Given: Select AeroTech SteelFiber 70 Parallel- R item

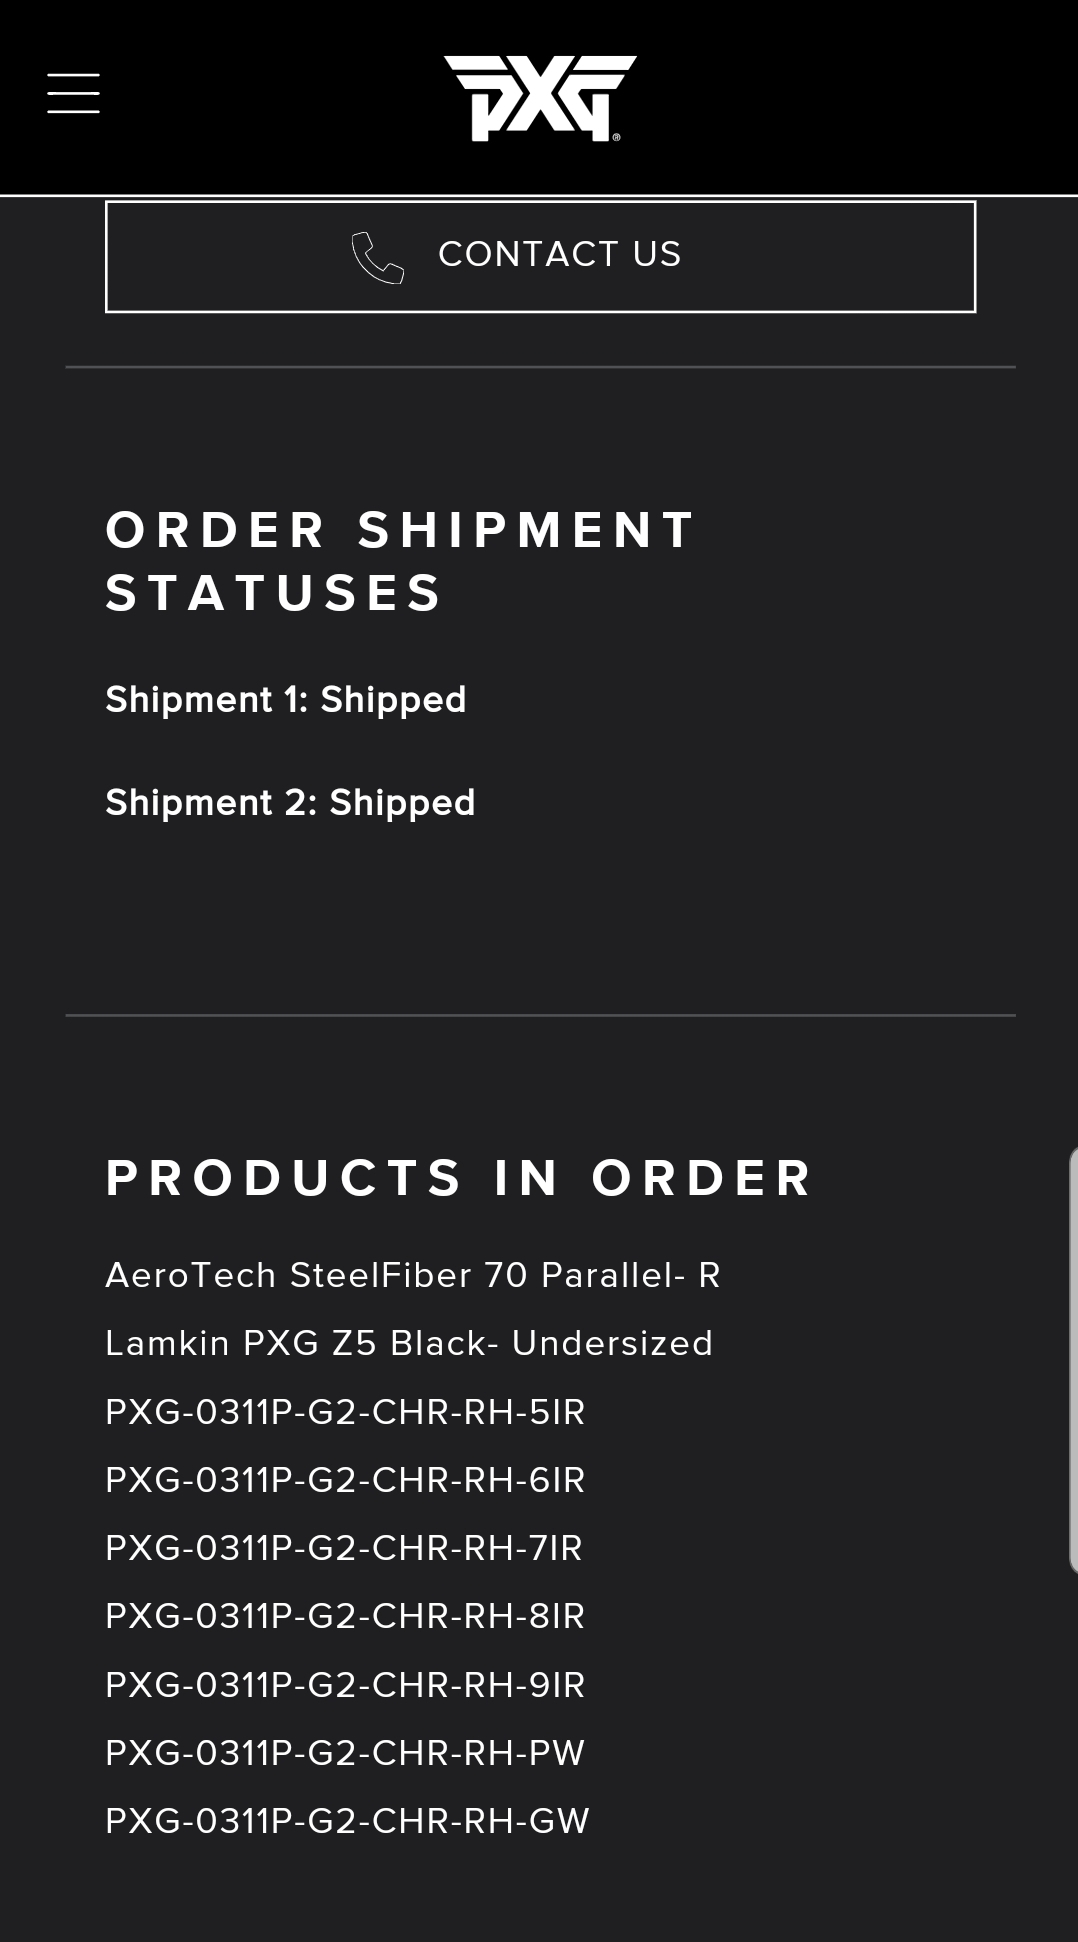Looking at the screenshot, I should 413,1275.
